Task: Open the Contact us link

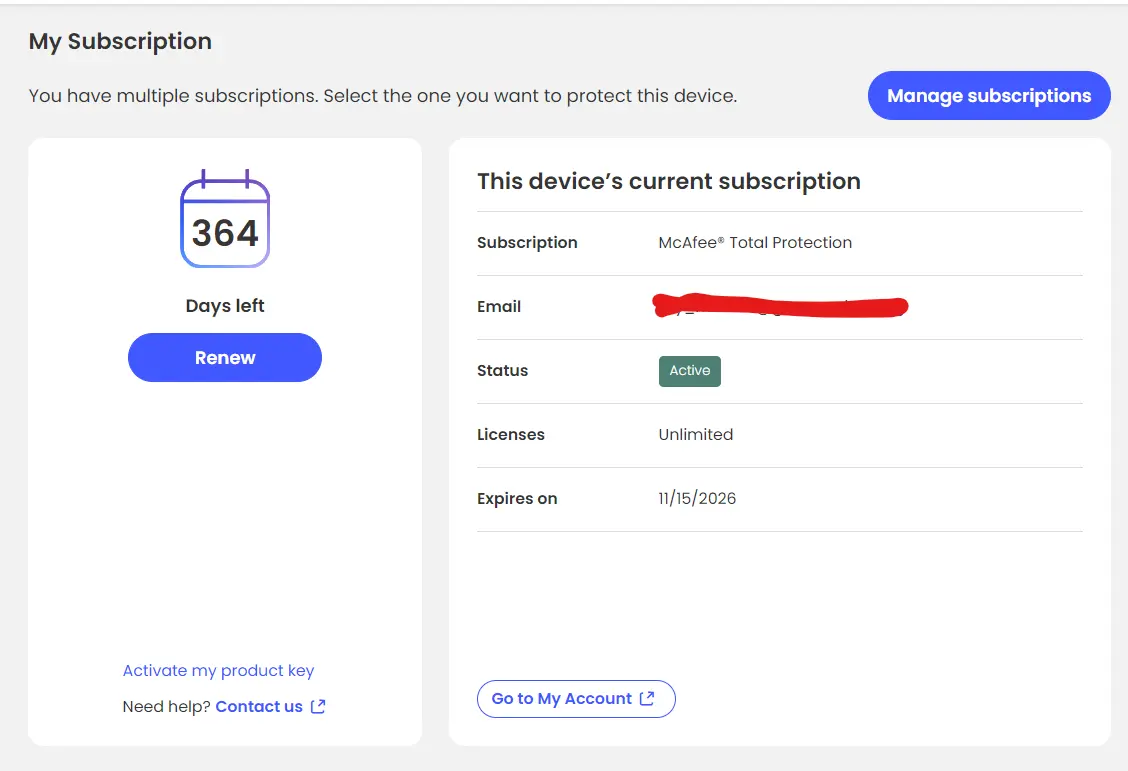Action: coord(259,706)
